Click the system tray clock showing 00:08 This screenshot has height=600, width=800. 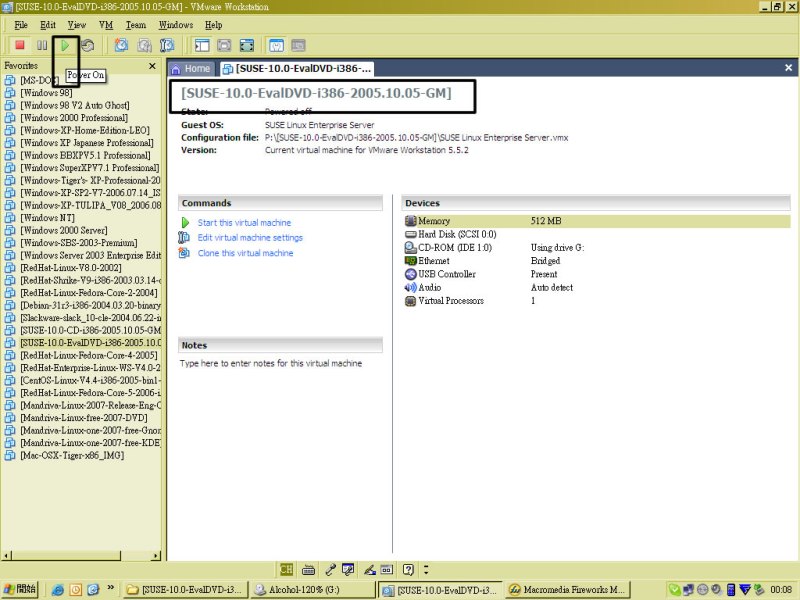tap(781, 590)
